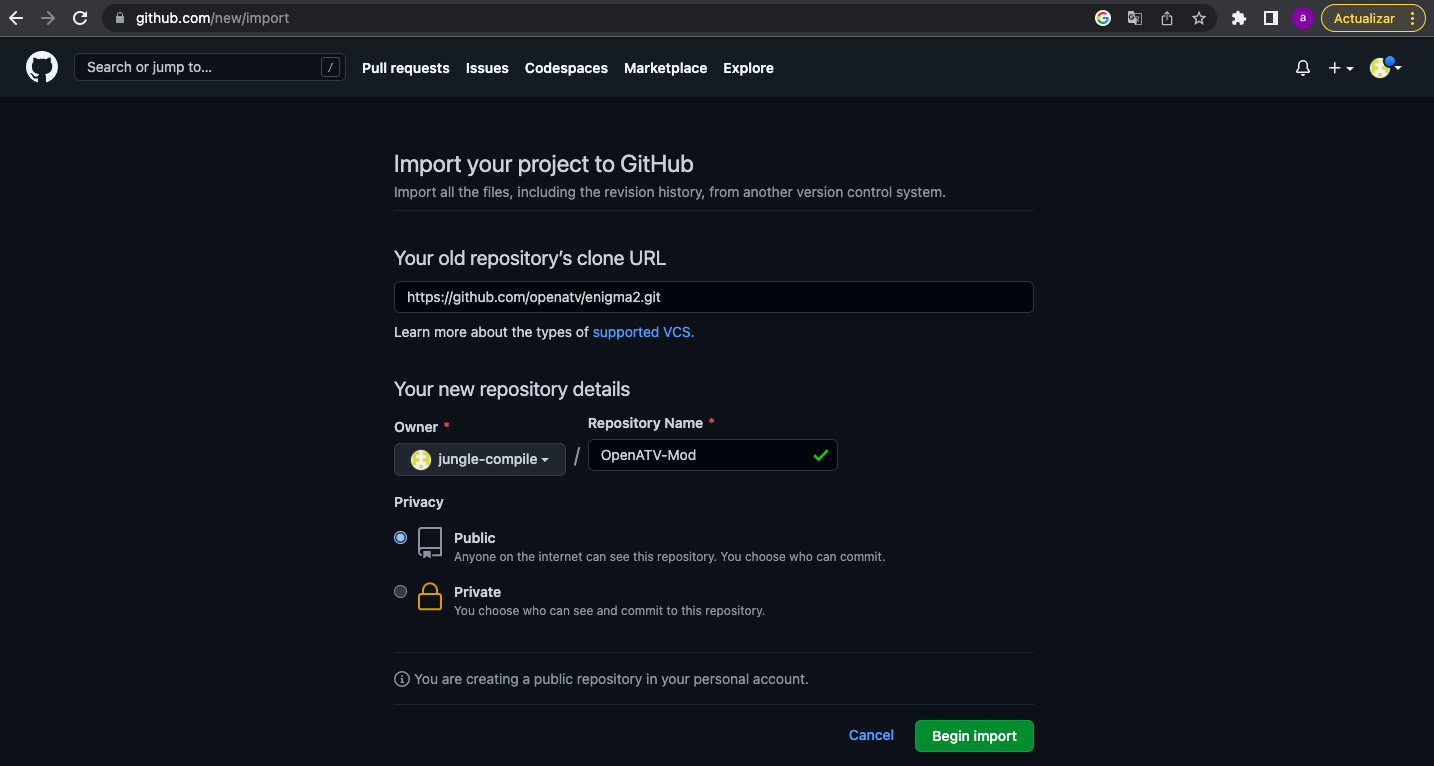Click the Google Translate icon
Image resolution: width=1434 pixels, height=766 pixels.
[1135, 18]
